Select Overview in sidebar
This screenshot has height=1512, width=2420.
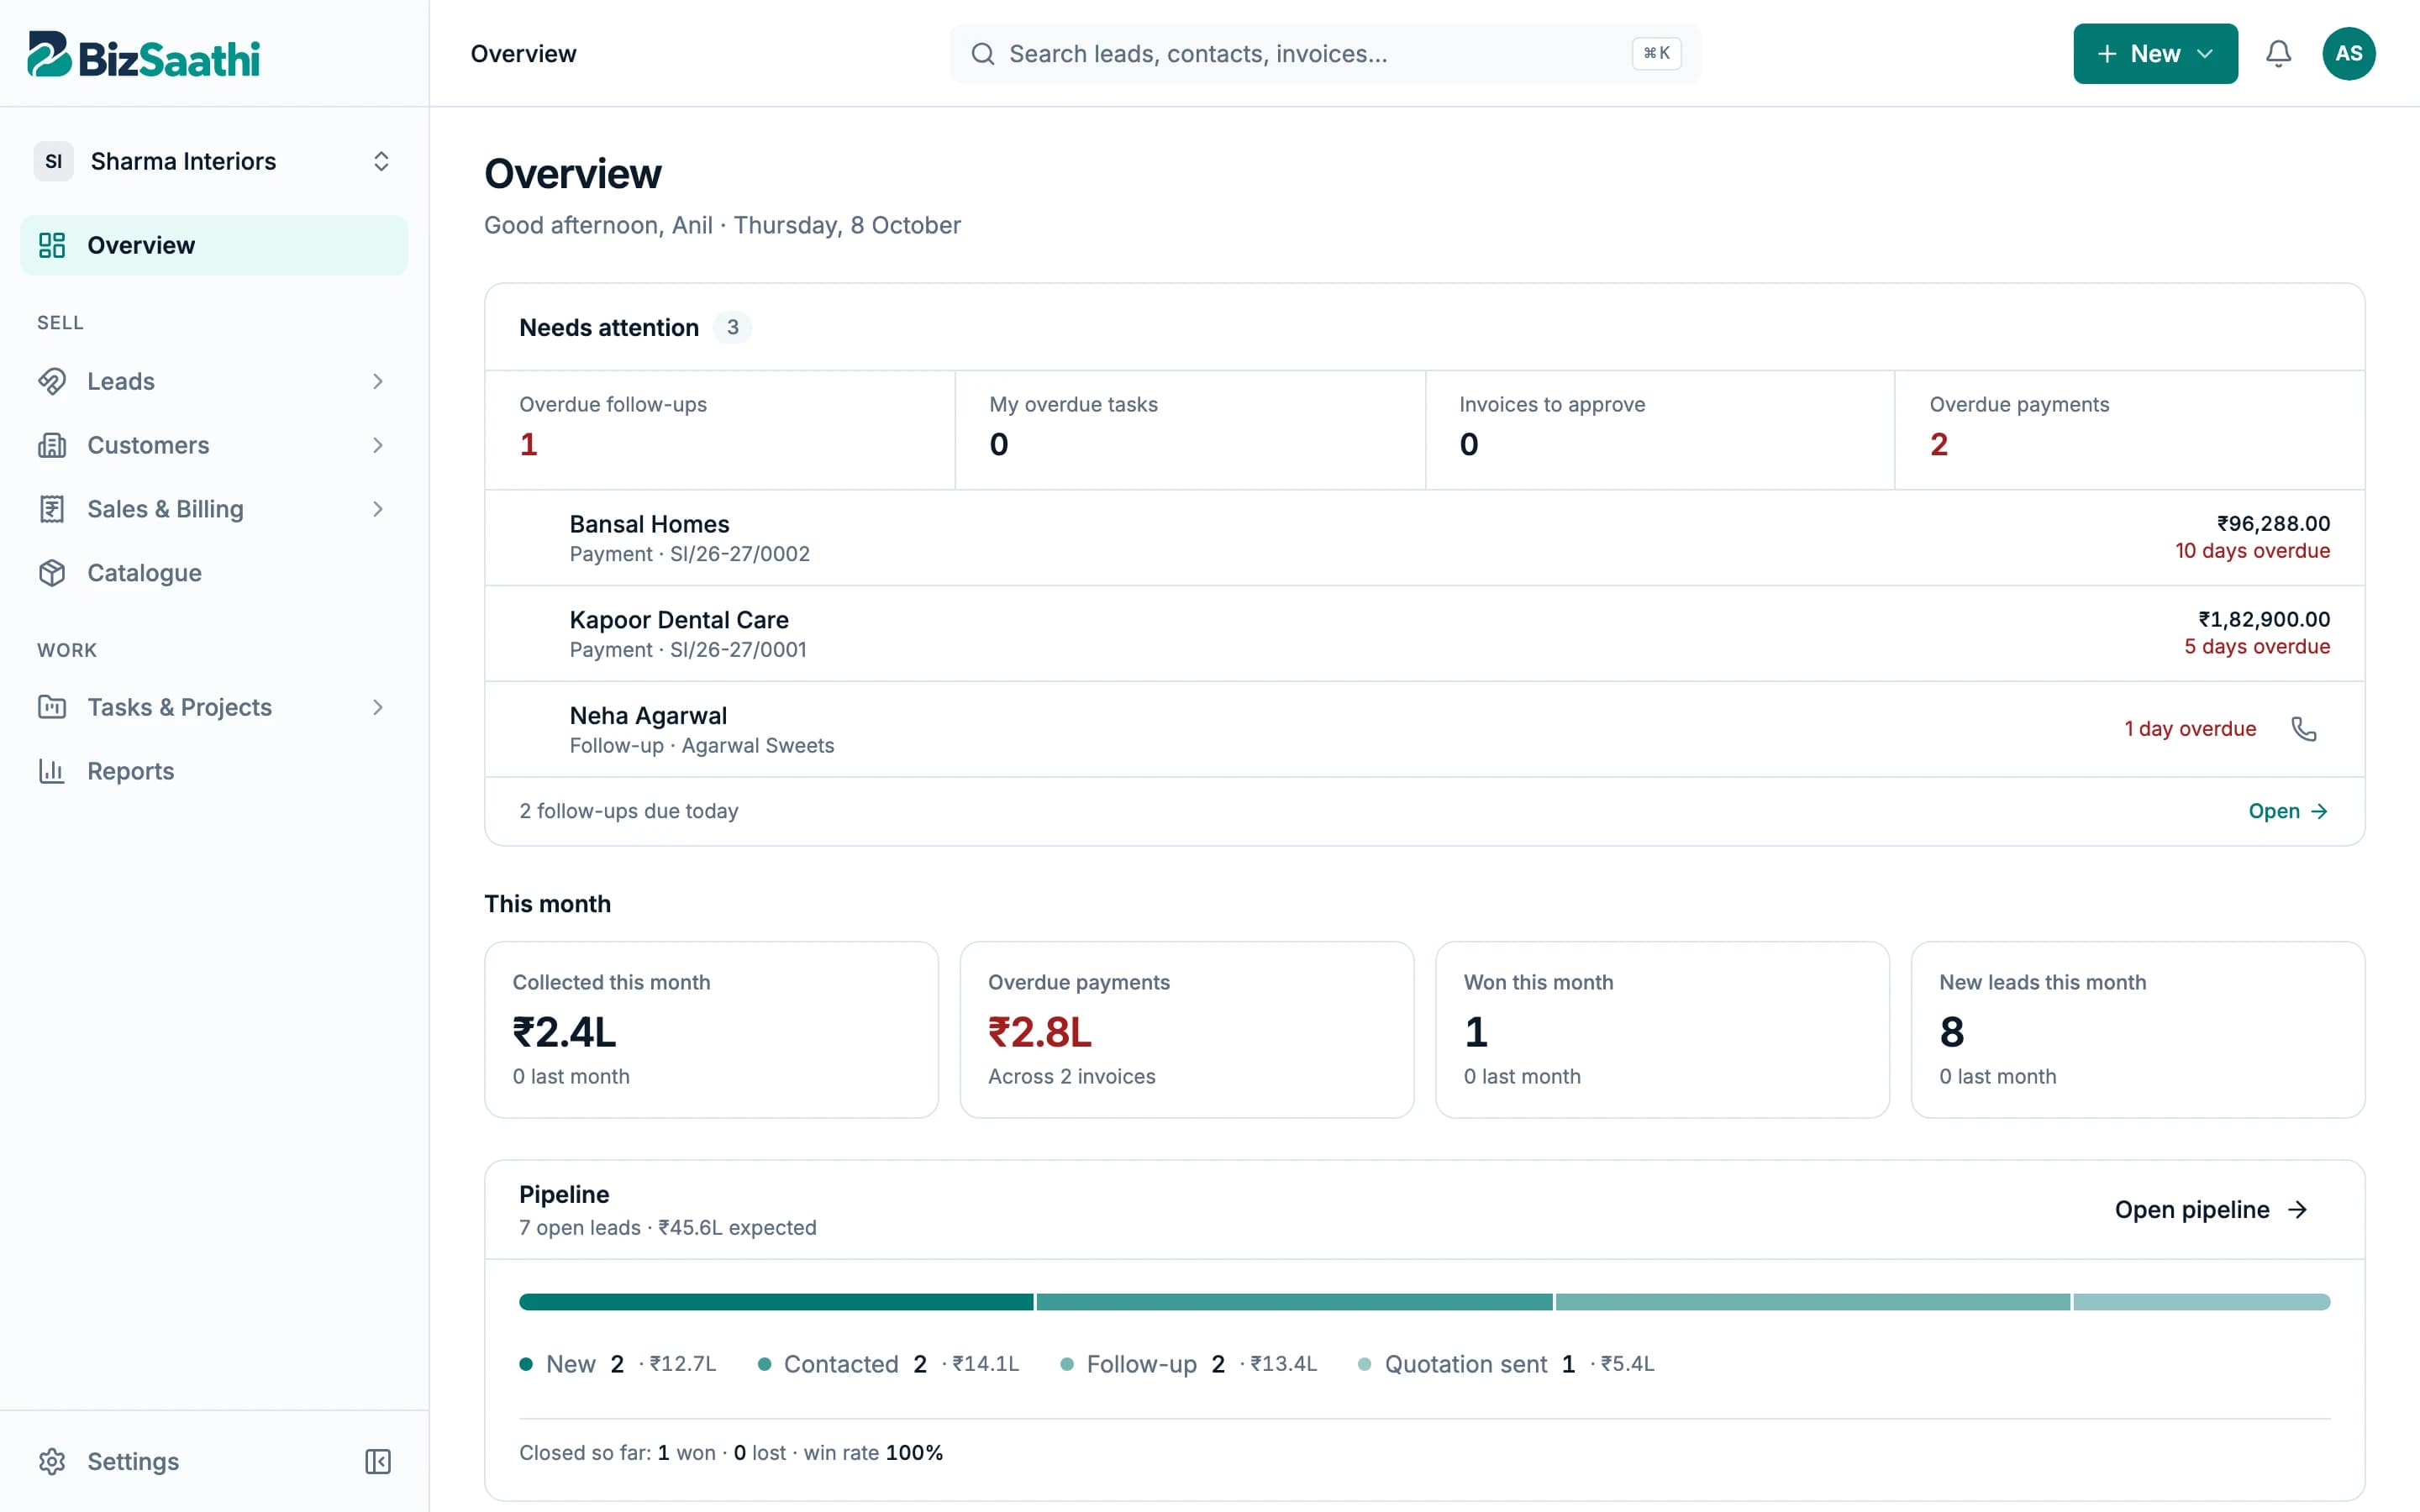(x=214, y=245)
